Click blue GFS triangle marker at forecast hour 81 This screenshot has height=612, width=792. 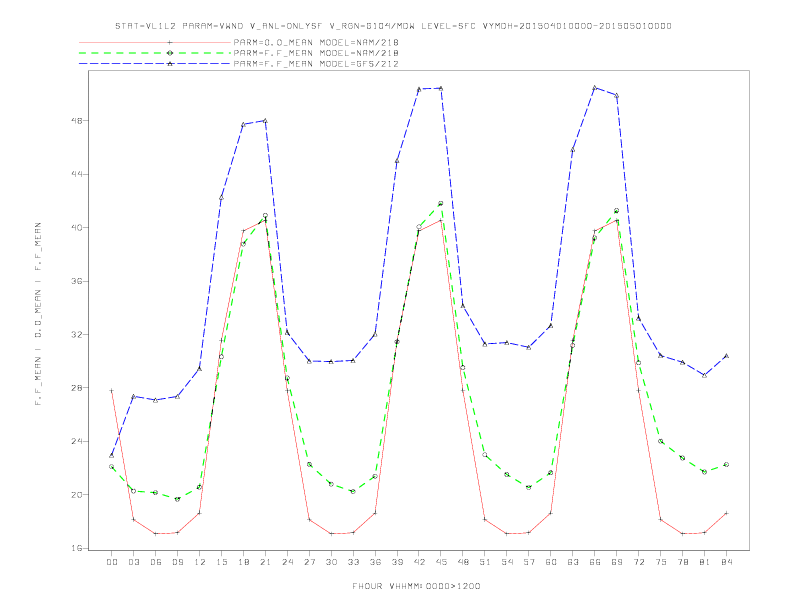[x=705, y=375]
